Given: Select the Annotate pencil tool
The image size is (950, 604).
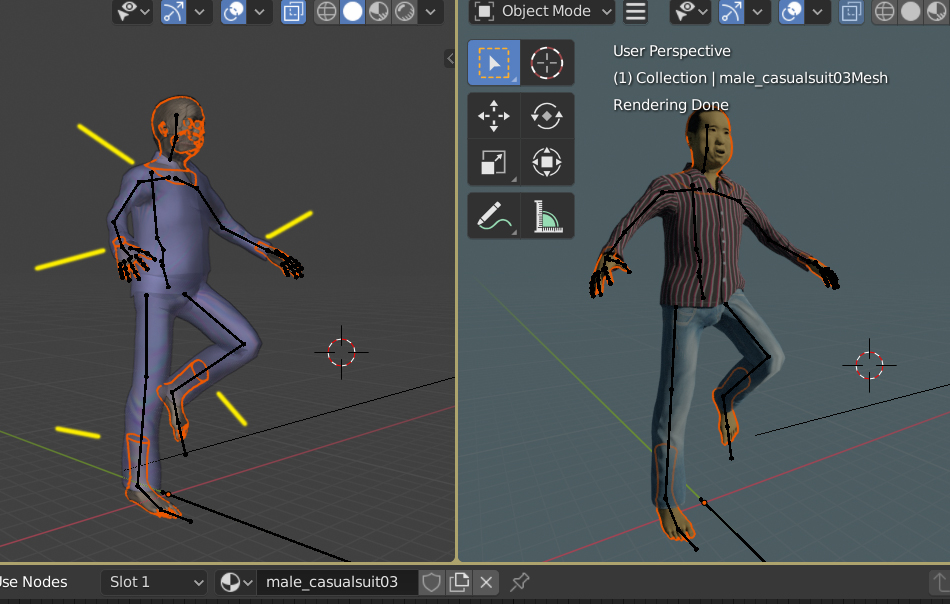Looking at the screenshot, I should coord(494,215).
